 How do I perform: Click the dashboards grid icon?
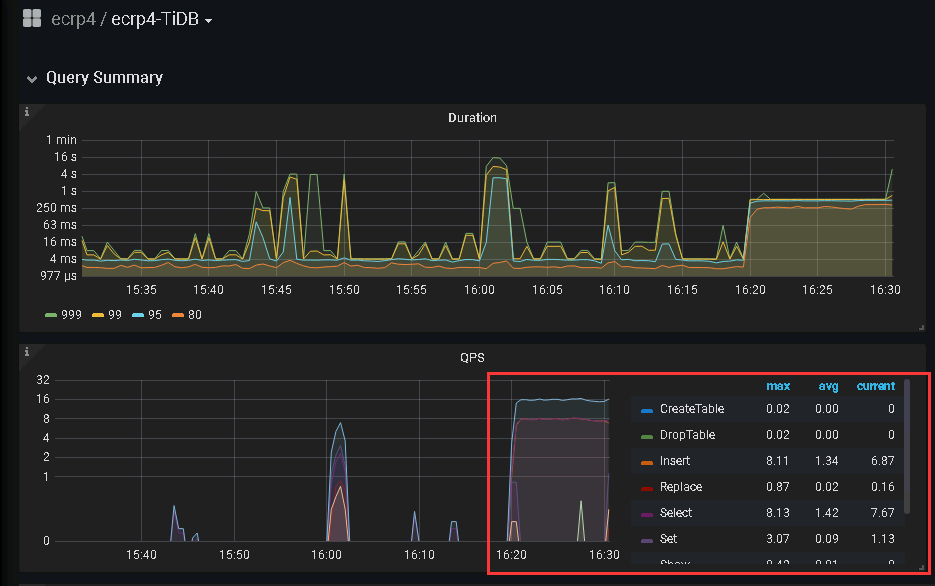click(32, 19)
